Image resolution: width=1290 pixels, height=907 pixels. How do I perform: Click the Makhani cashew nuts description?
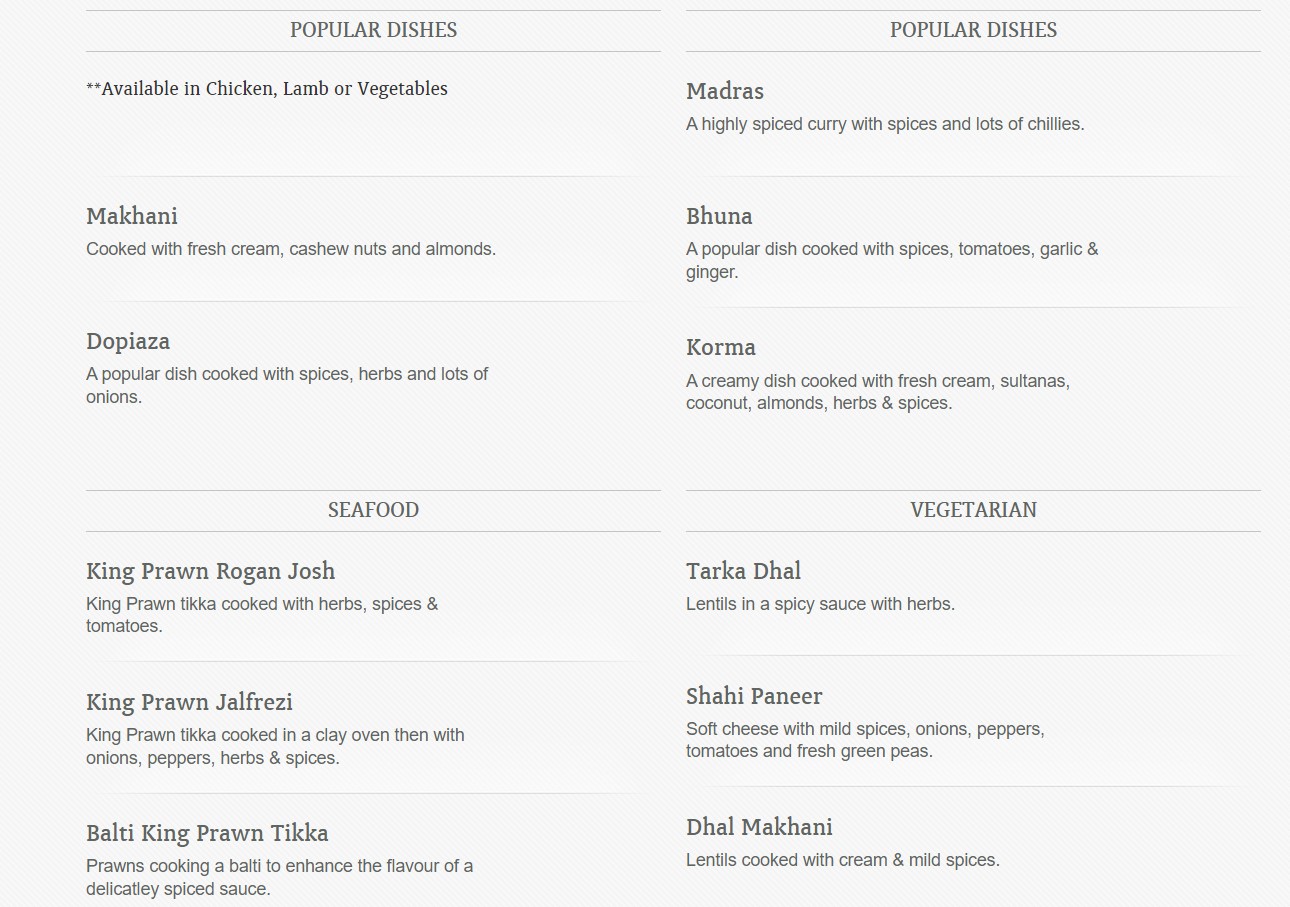pos(291,249)
